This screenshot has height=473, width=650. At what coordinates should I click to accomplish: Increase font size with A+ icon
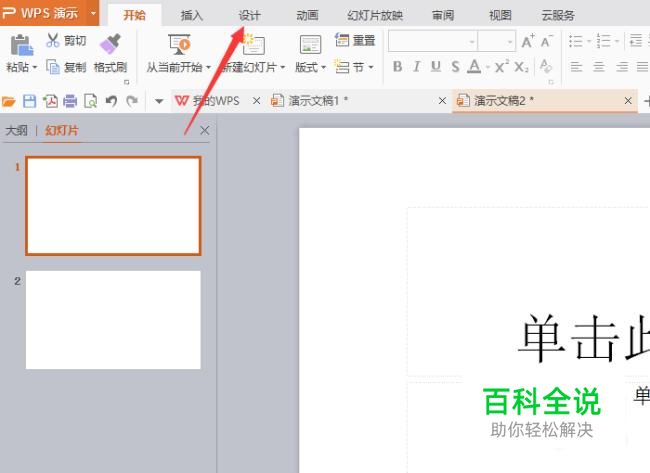(528, 41)
